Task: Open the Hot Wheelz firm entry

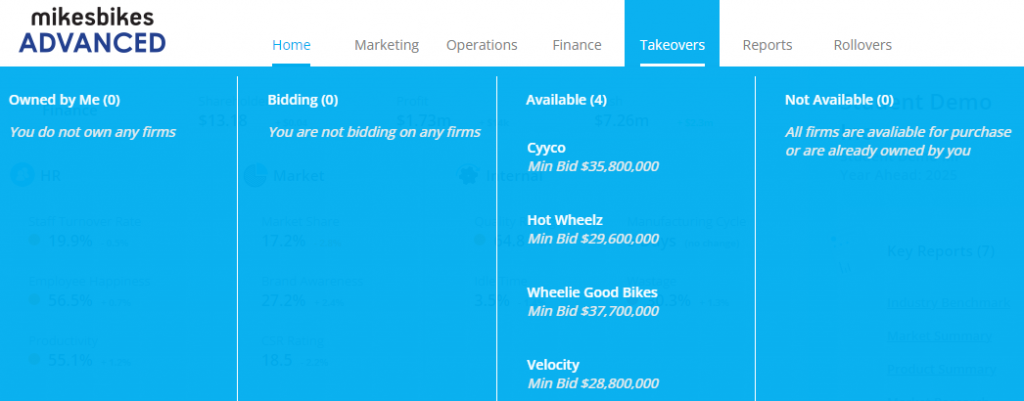Action: [x=562, y=221]
